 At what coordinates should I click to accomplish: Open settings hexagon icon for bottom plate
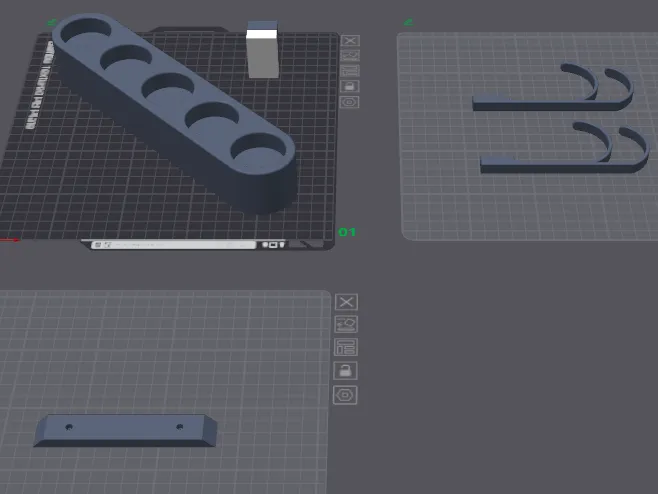(345, 395)
